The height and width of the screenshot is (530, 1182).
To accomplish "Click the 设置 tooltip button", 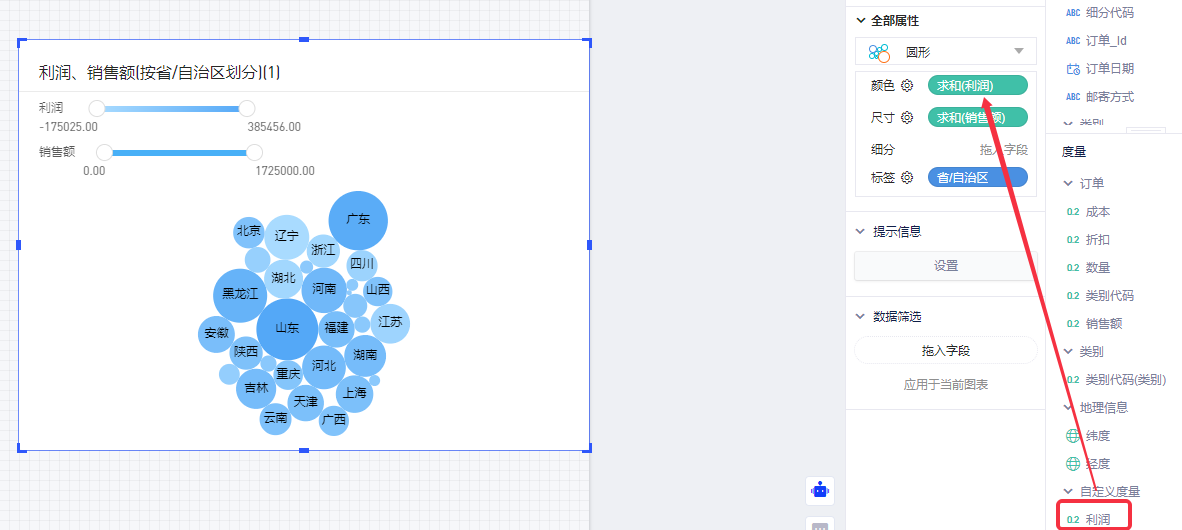I will [945, 266].
